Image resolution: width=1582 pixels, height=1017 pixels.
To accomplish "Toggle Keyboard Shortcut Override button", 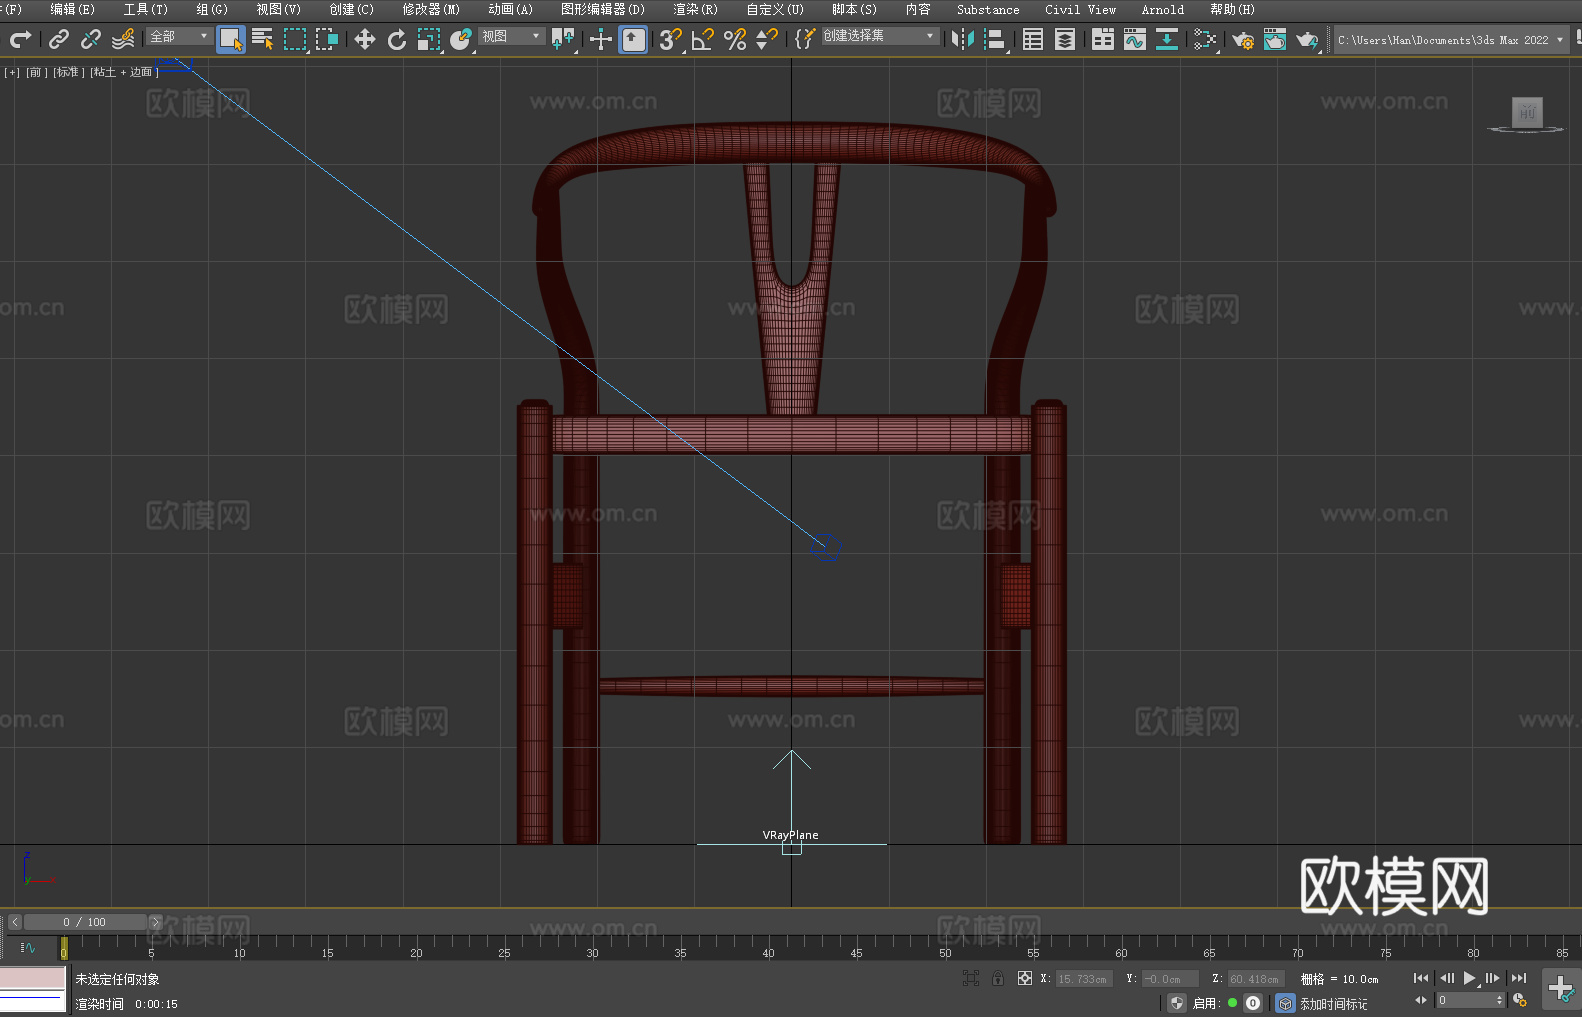I will coord(633,39).
